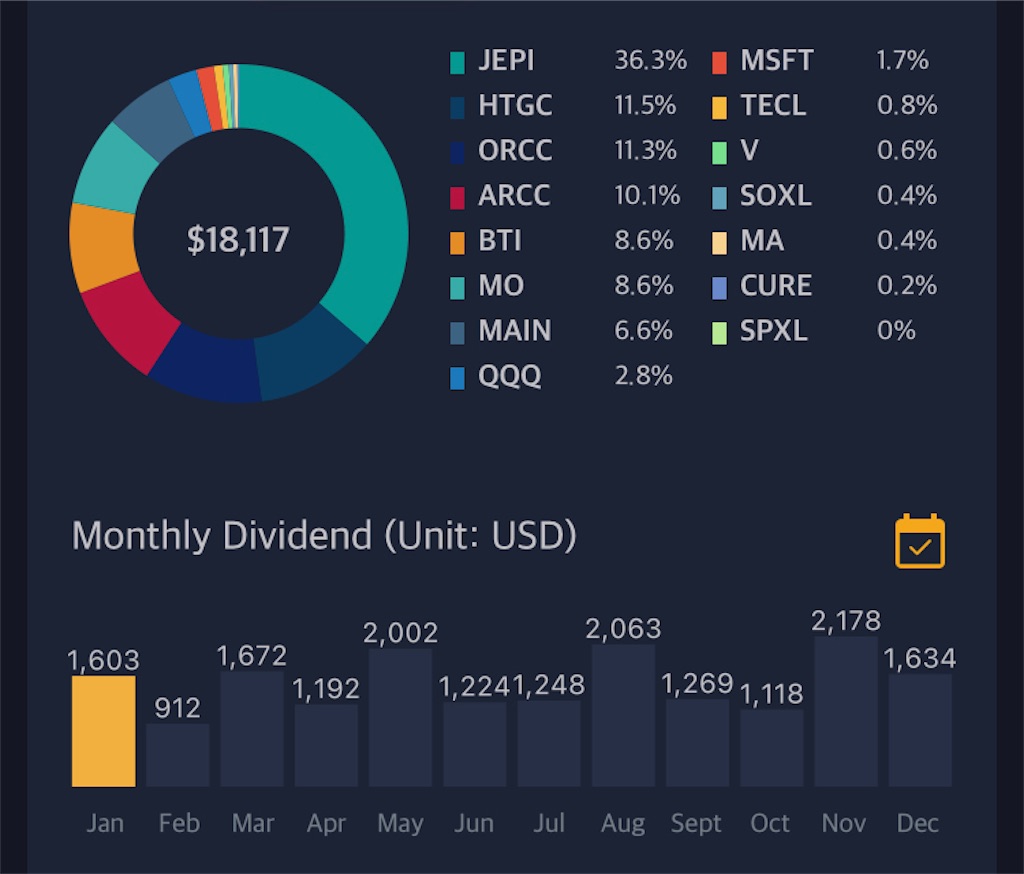
Task: Click the MSFT legend color swatch
Action: point(719,62)
